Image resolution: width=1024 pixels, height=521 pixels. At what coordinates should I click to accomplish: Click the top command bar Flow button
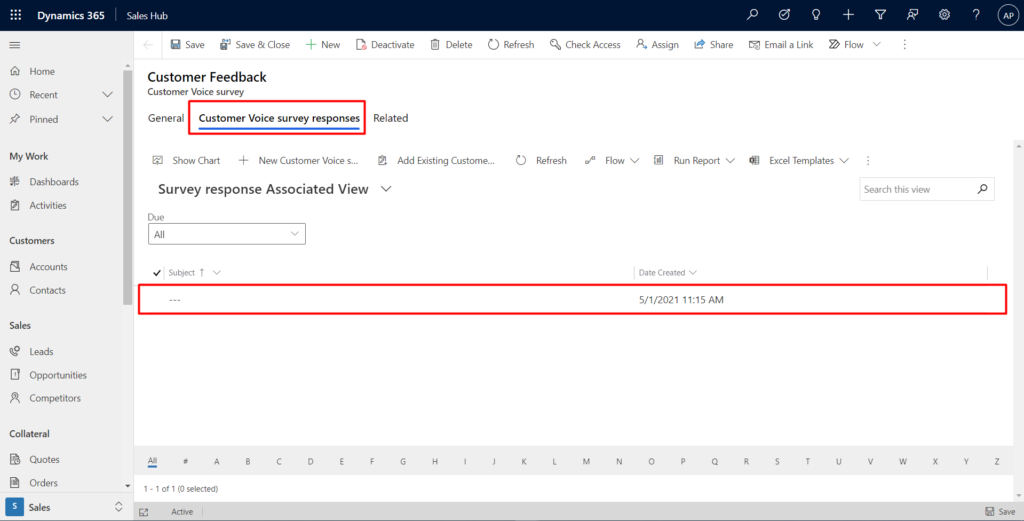[846, 44]
